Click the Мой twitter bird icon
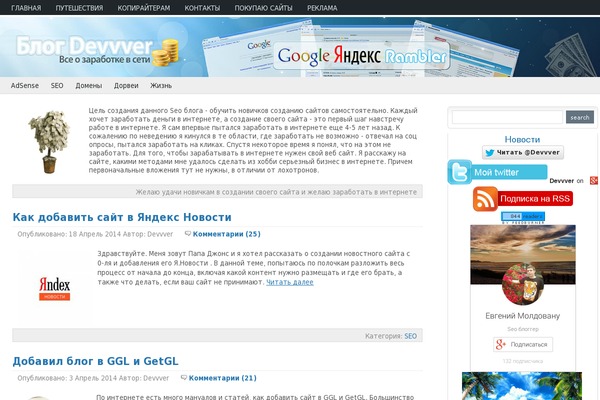Image resolution: width=600 pixels, height=400 pixels. point(460,172)
